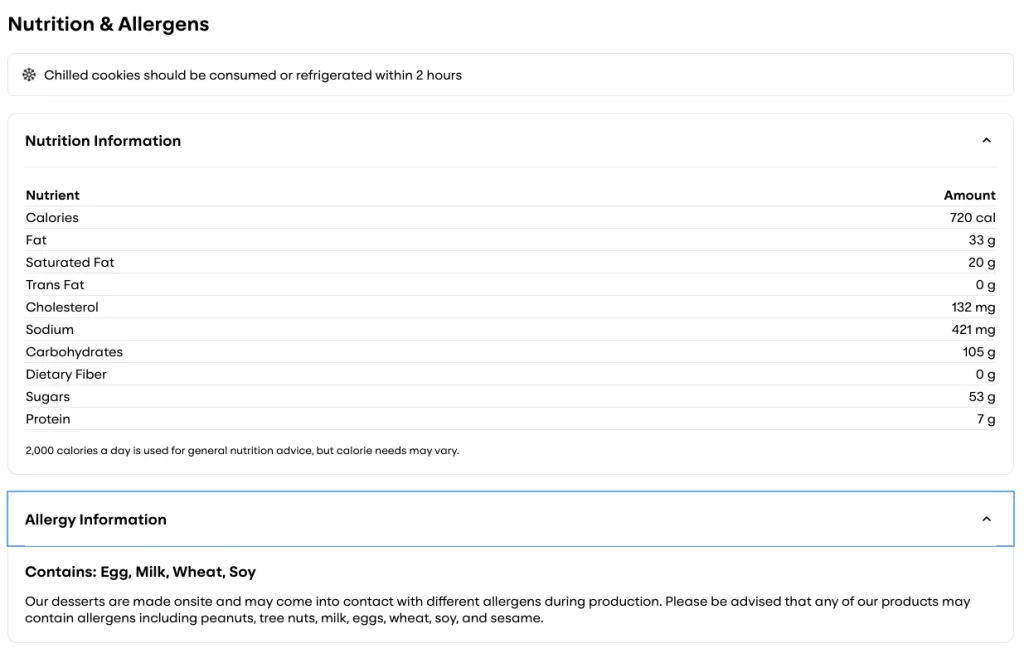This screenshot has height=653, width=1024.
Task: Click the 53 g sugars value
Action: point(982,397)
